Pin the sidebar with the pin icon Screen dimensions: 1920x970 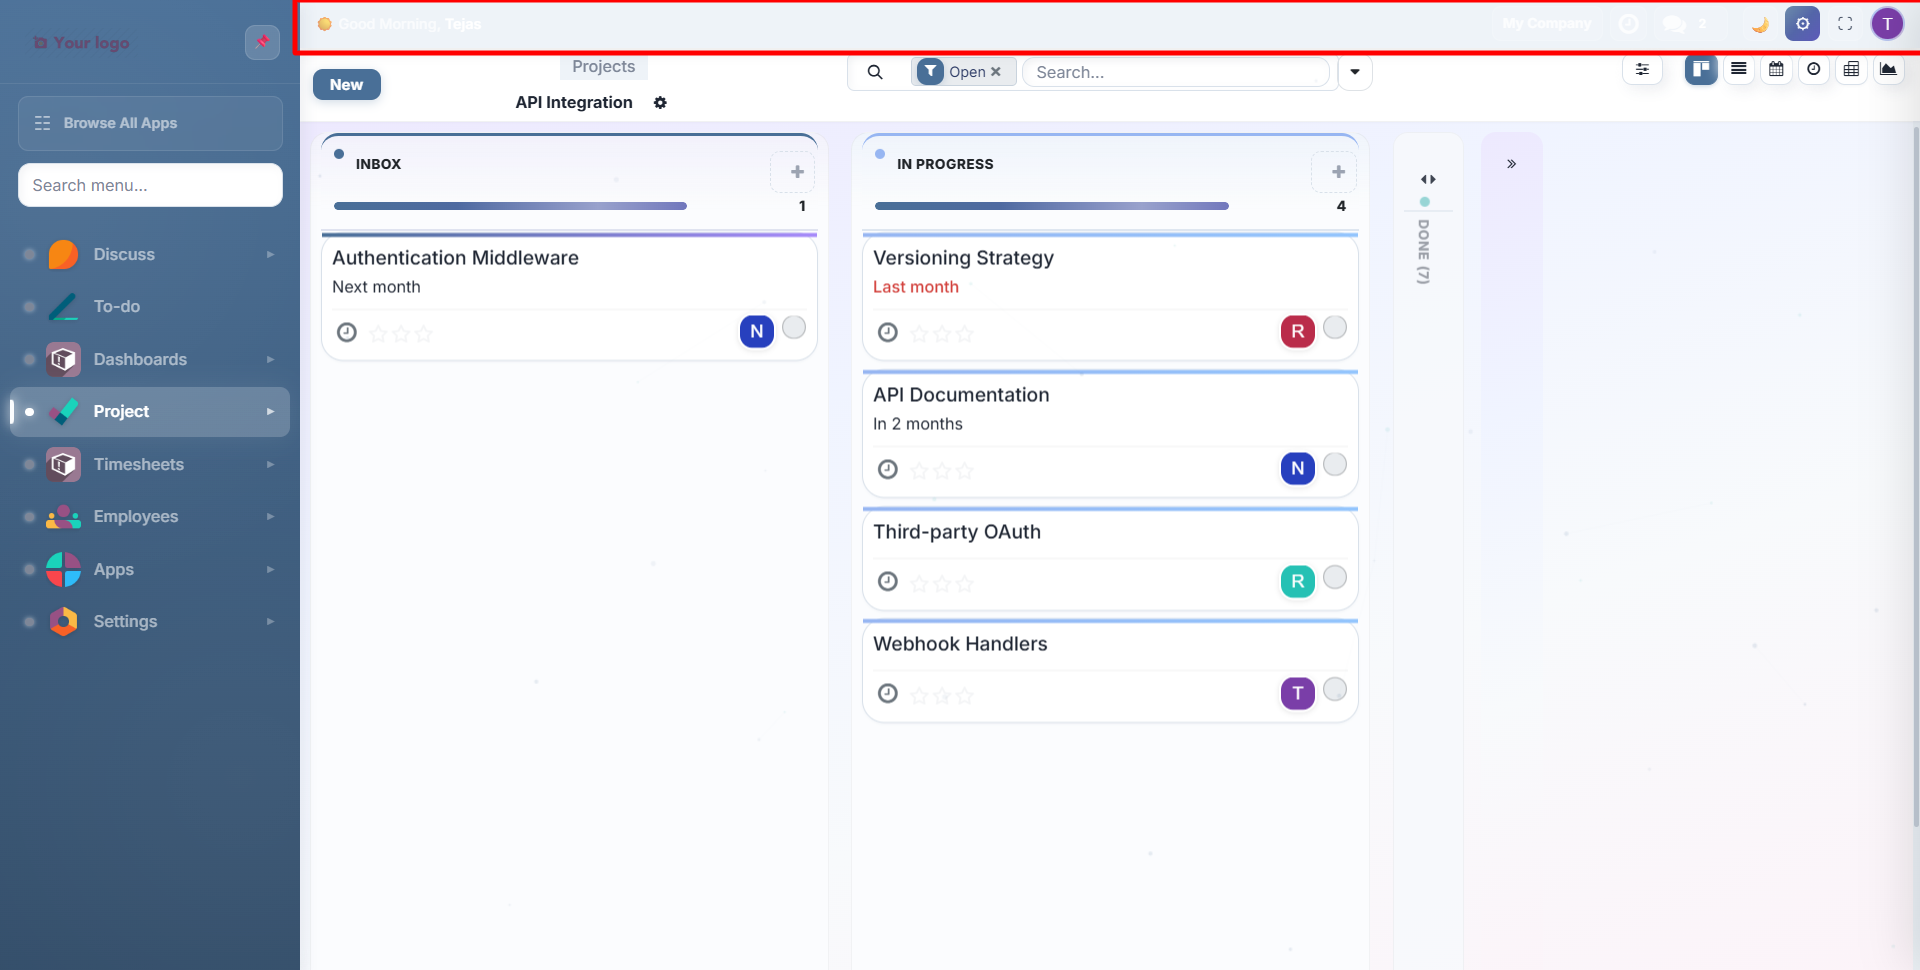[262, 42]
